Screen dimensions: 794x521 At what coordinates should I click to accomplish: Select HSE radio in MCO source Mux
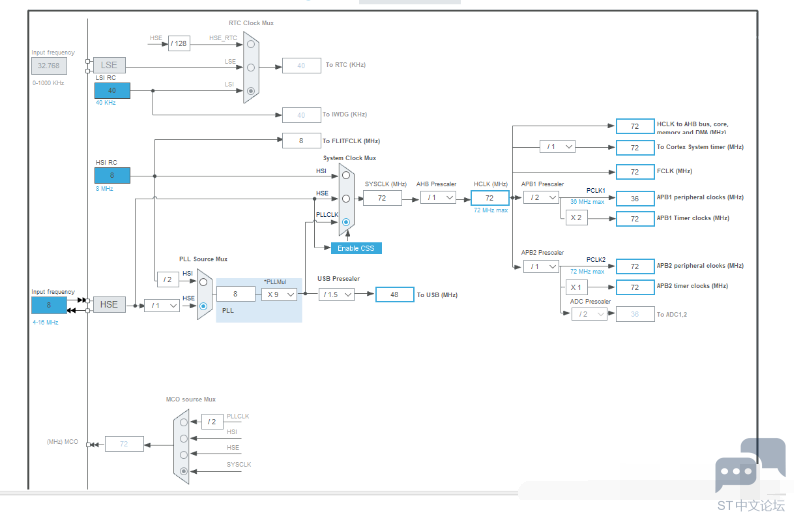pyautogui.click(x=184, y=455)
